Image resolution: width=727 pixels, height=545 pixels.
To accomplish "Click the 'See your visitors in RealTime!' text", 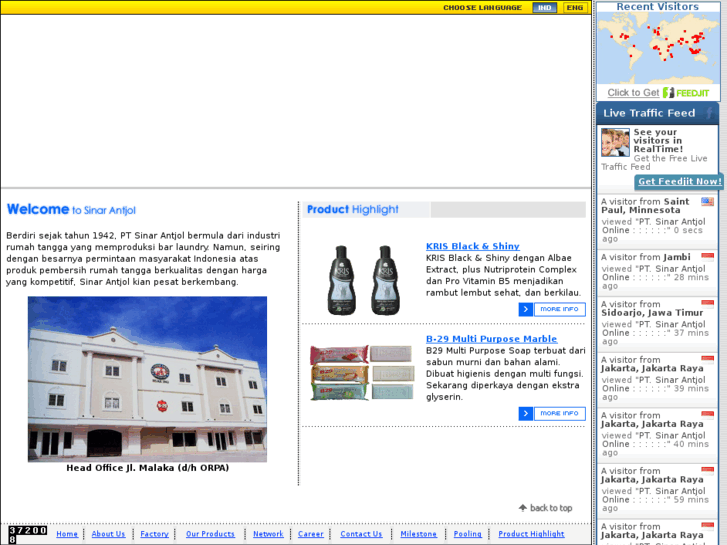I will 658,141.
